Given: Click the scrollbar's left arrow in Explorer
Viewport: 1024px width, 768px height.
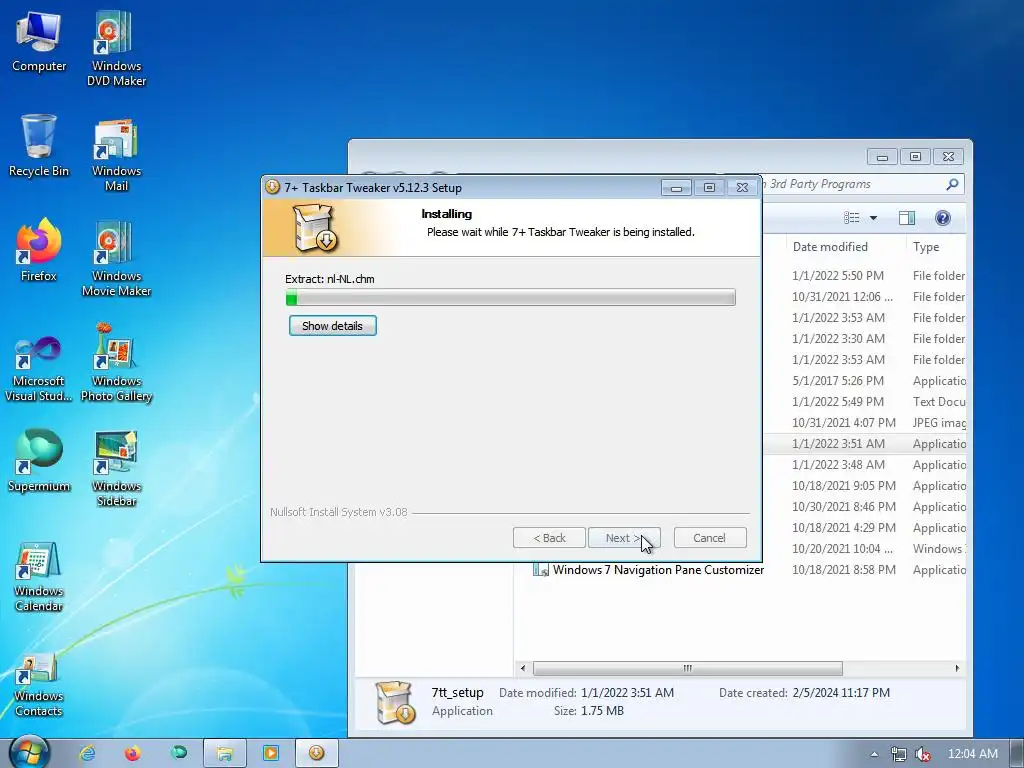Looking at the screenshot, I should pos(522,669).
